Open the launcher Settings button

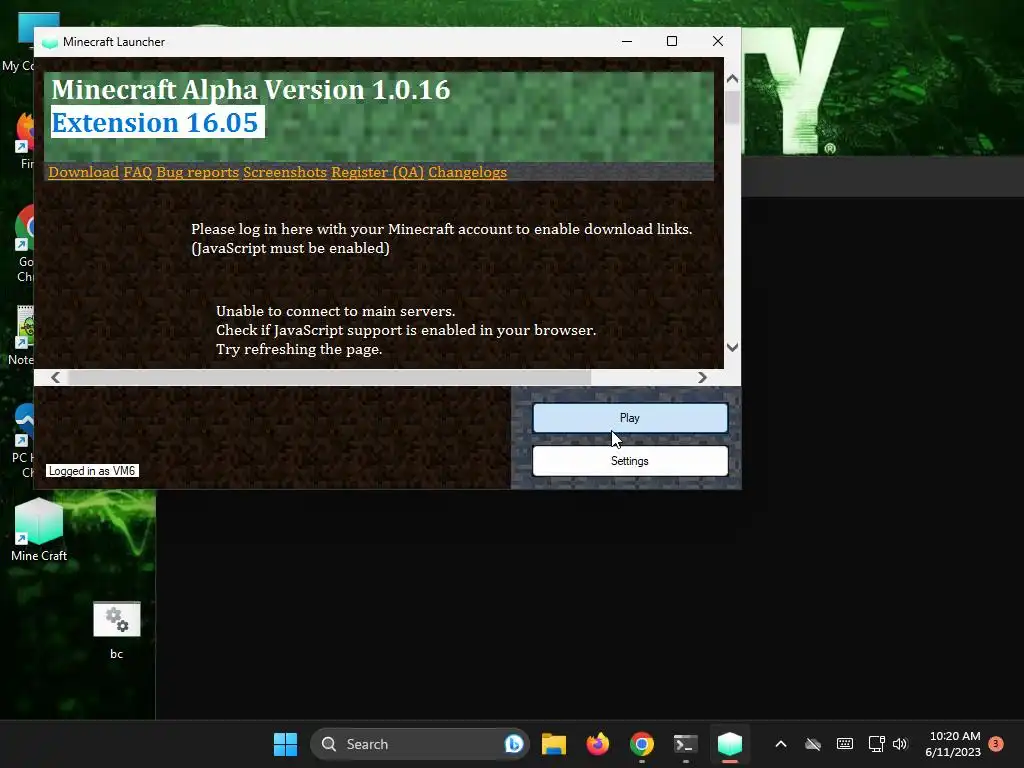(x=630, y=461)
